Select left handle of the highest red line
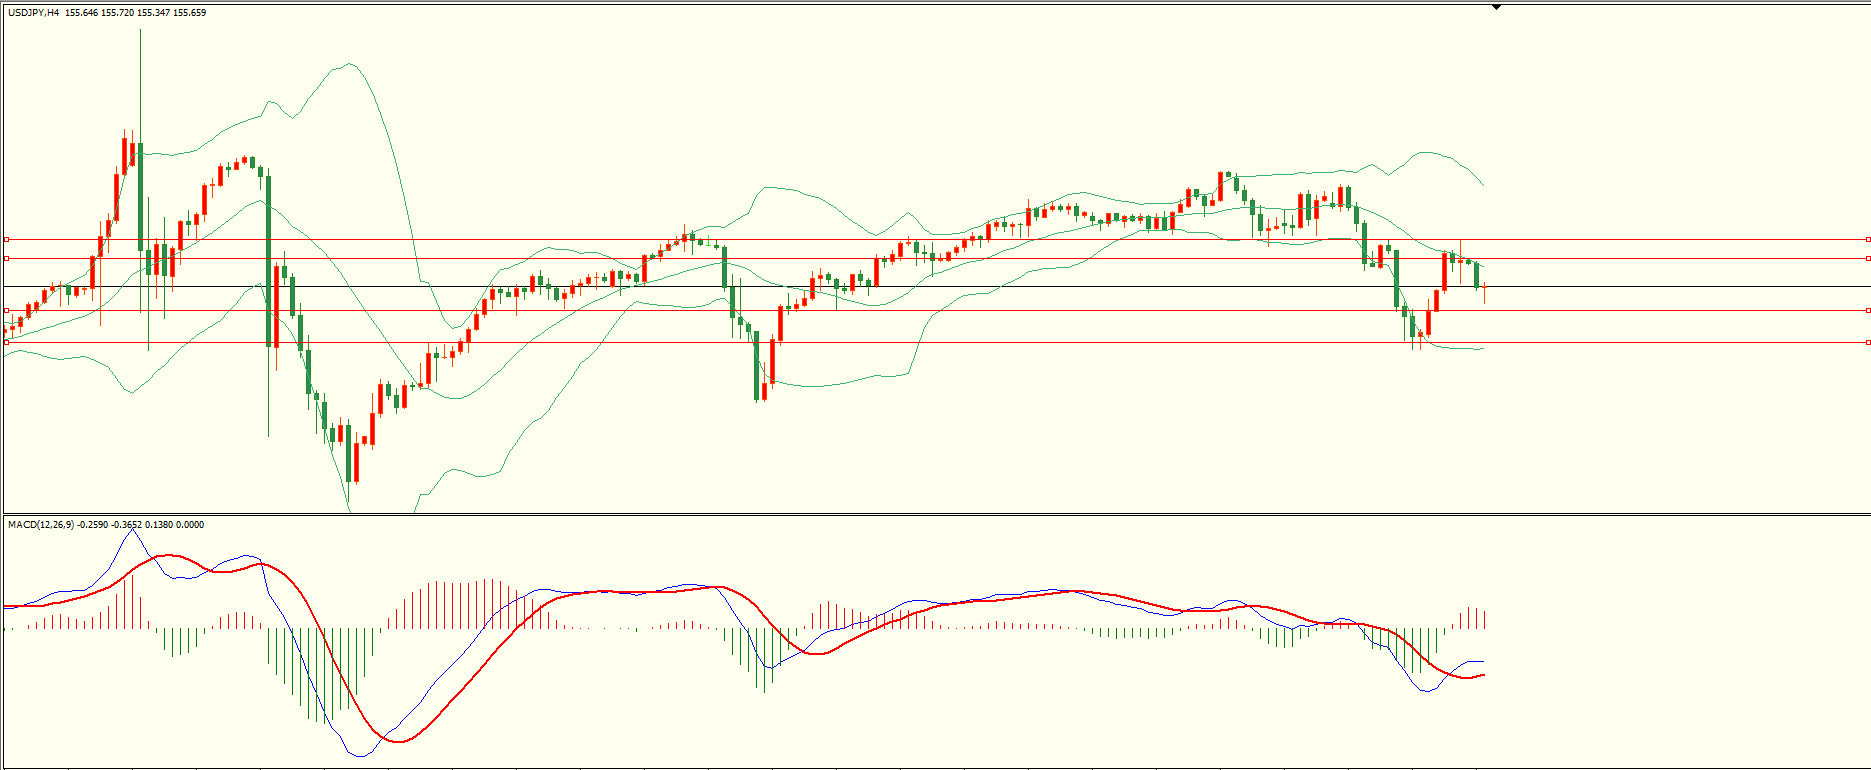 (6, 239)
